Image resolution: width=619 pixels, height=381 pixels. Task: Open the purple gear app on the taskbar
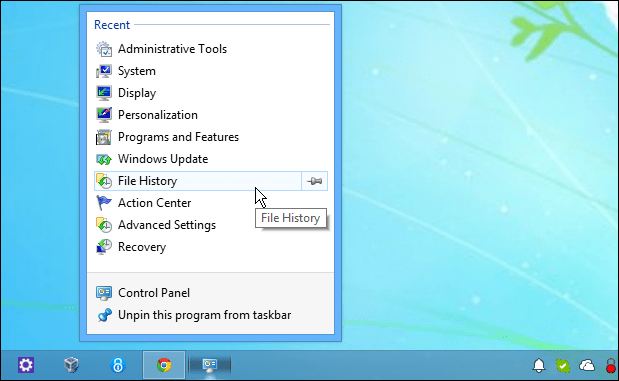[x=26, y=365]
